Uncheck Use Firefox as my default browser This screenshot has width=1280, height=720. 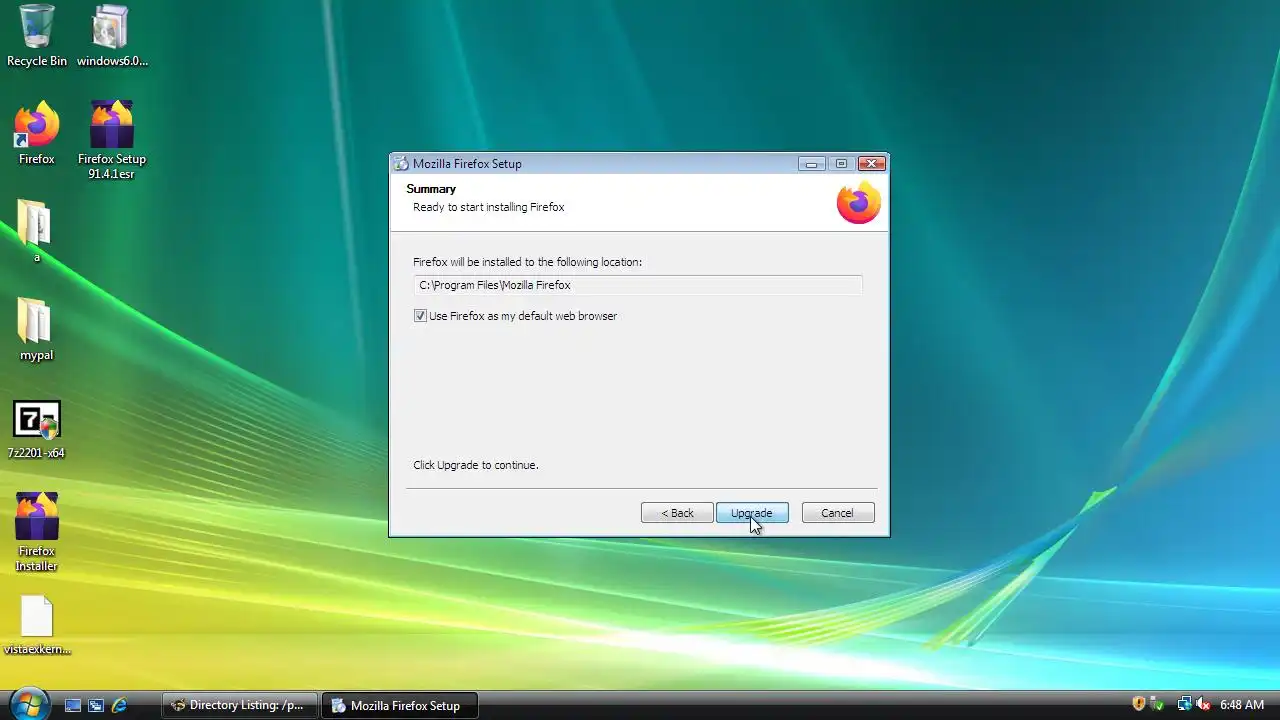(x=420, y=316)
